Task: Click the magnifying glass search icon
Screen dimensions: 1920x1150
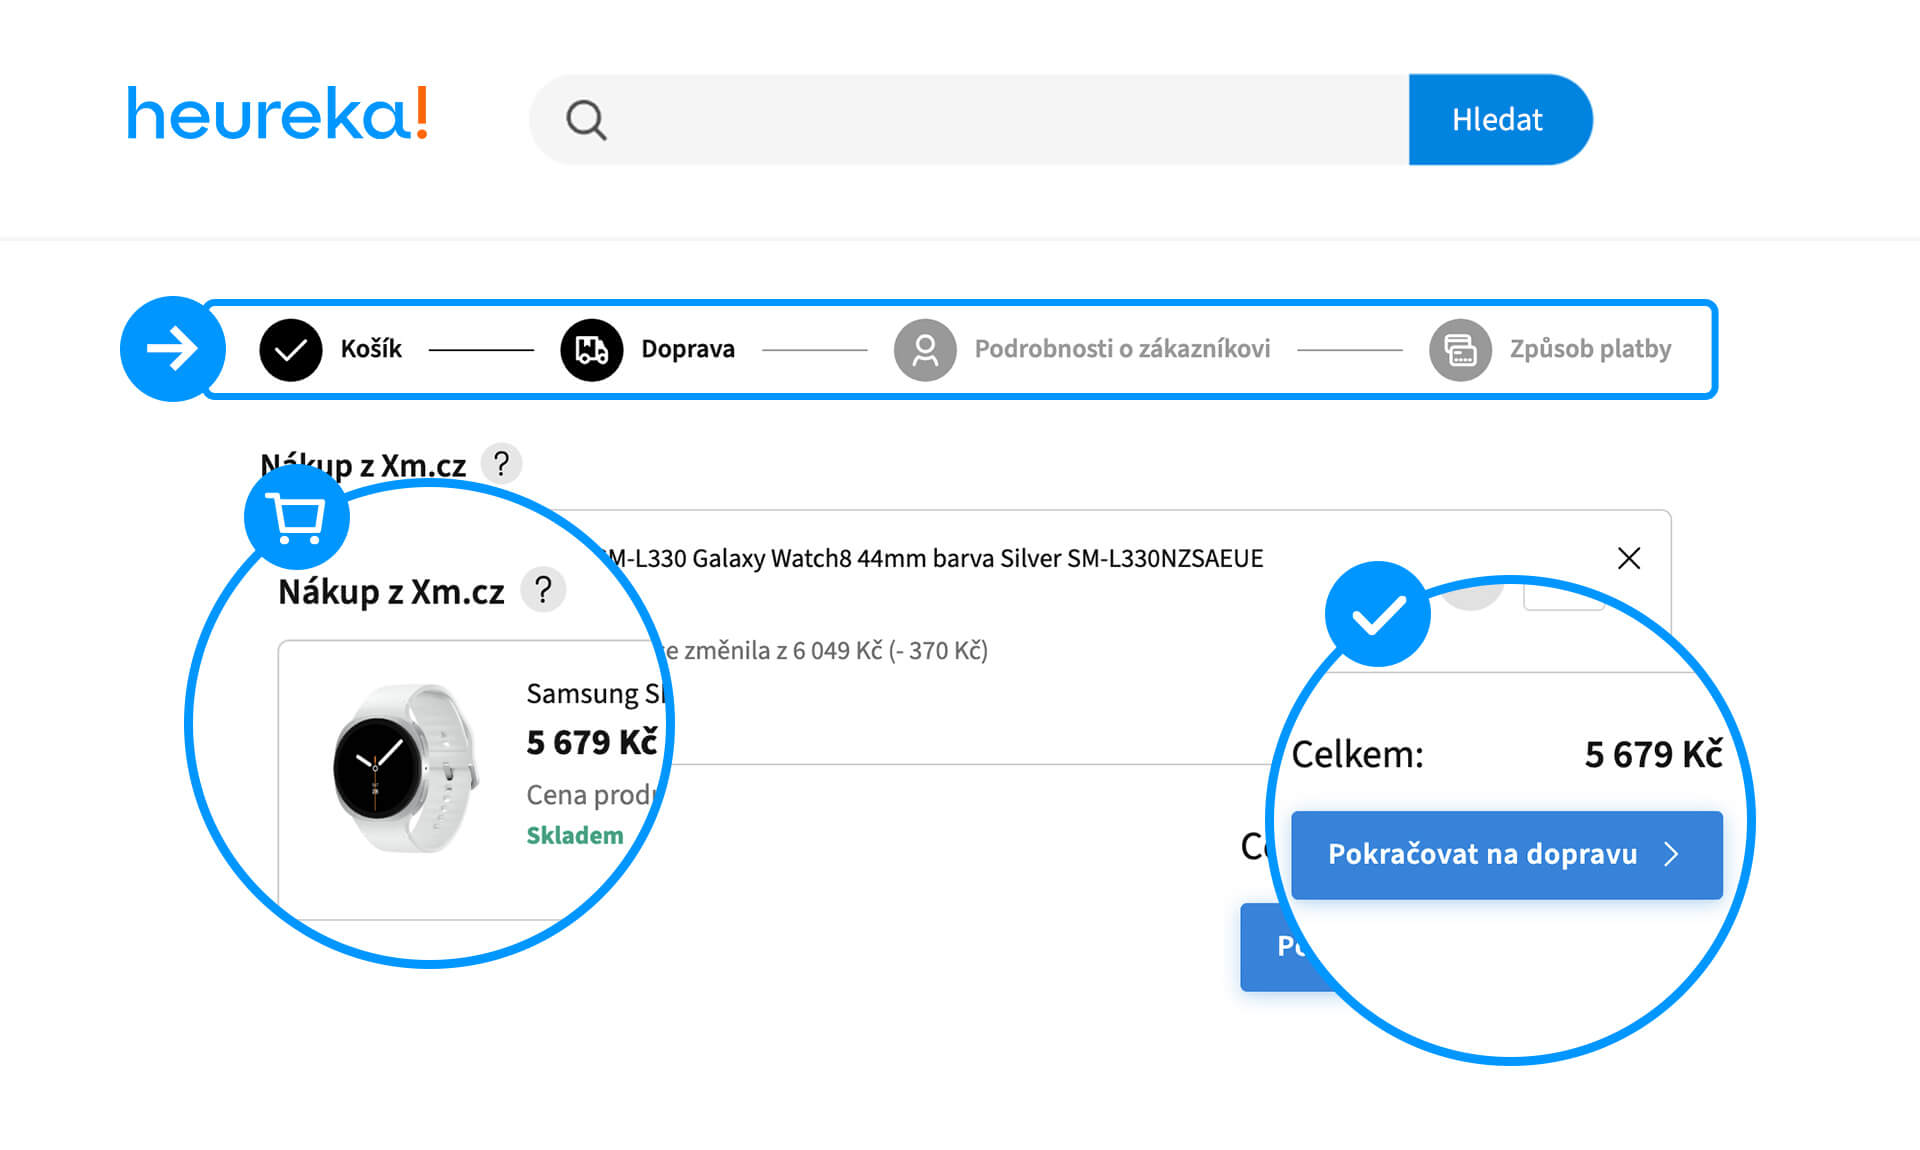Action: pos(586,120)
